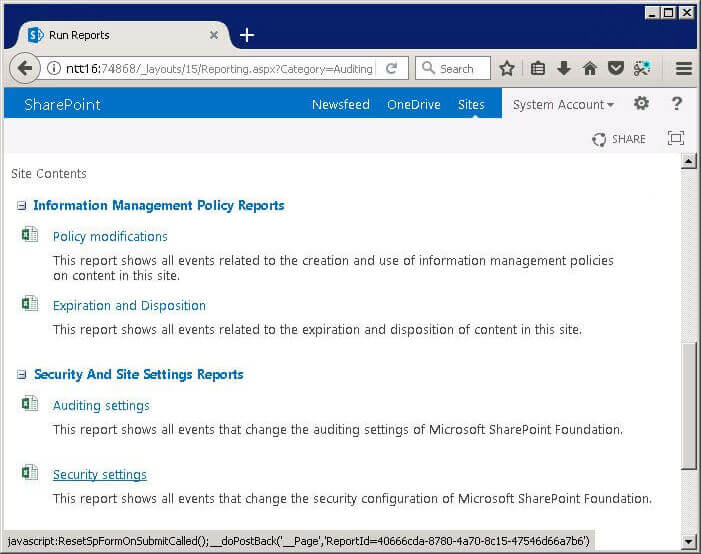Open the System Account dropdown
Screen dimensions: 701x554
pos(563,105)
